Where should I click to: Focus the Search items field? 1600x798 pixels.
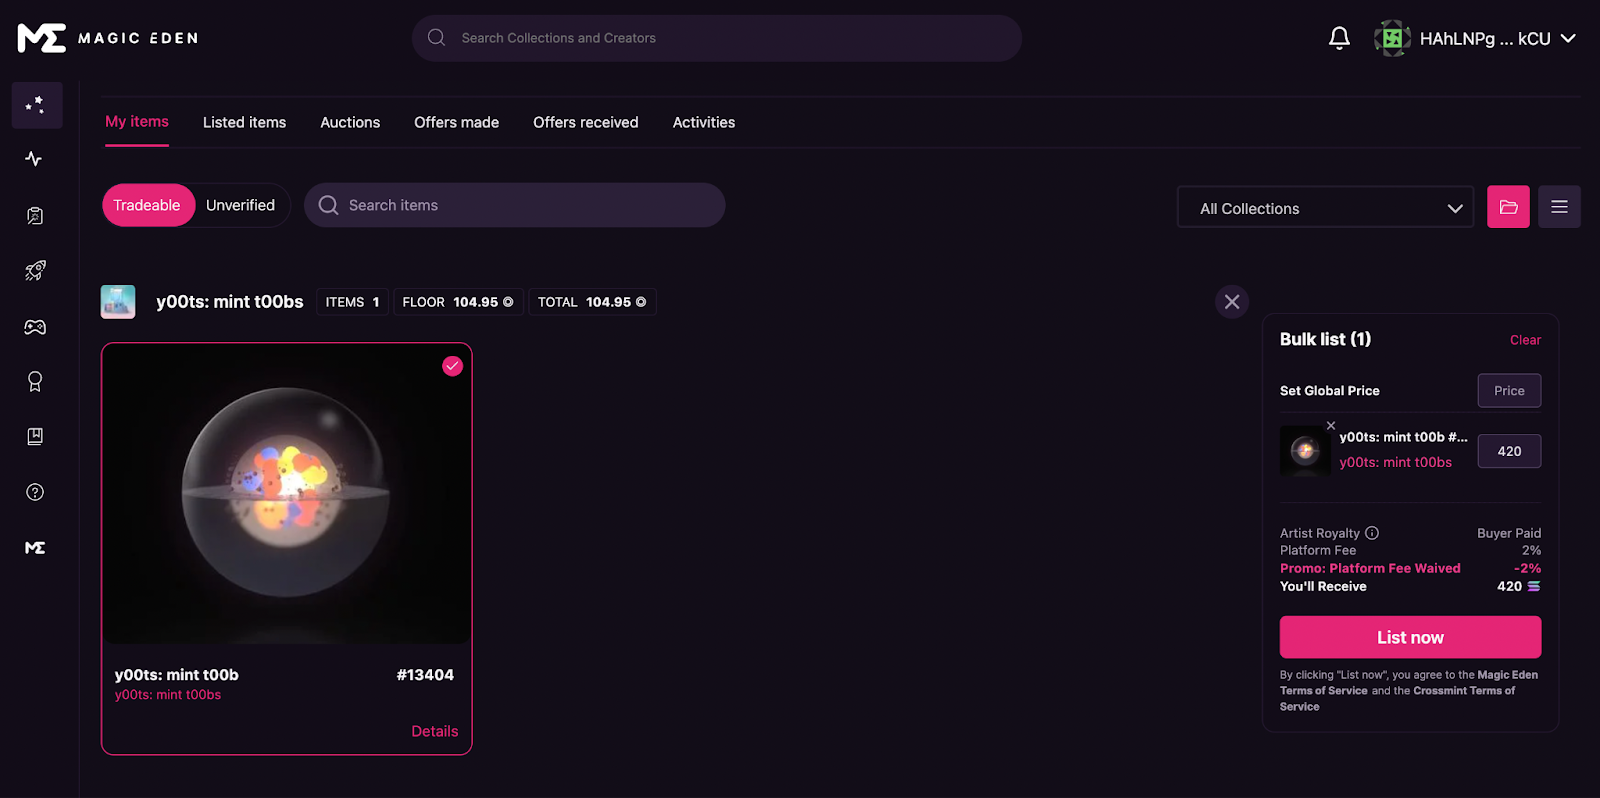515,205
